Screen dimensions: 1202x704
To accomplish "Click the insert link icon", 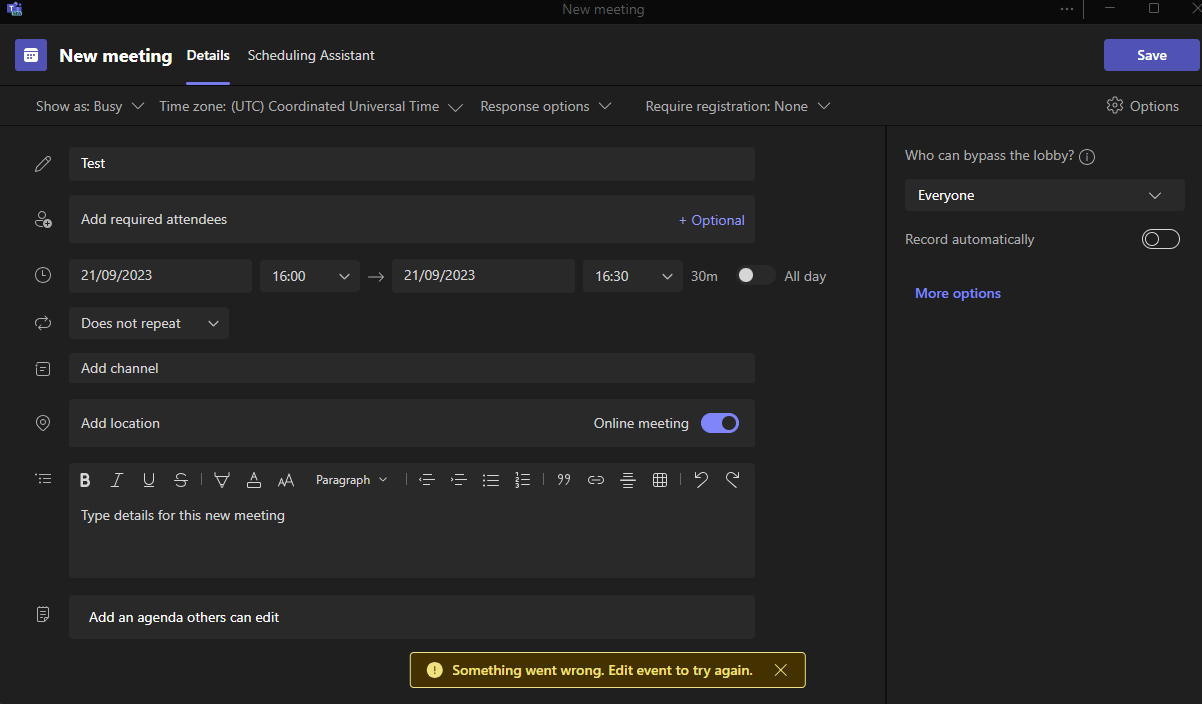I will [596, 480].
